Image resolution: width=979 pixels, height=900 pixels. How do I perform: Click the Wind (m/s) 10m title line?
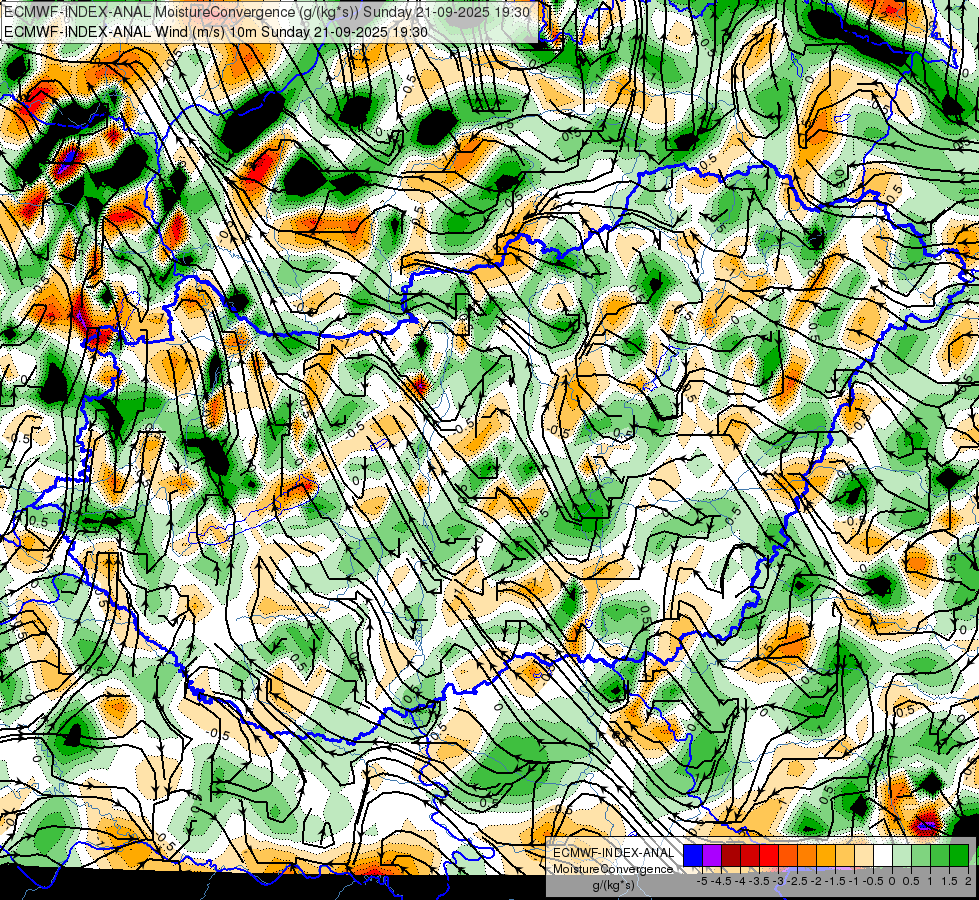pos(216,31)
